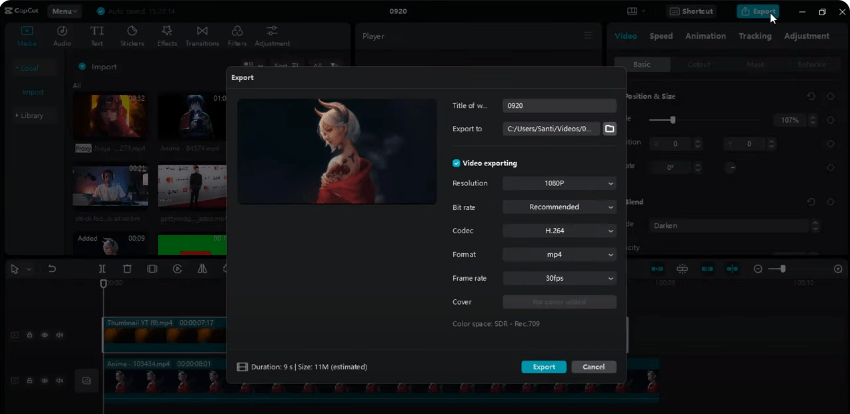Click the Export to path field
The width and height of the screenshot is (850, 414).
point(551,128)
